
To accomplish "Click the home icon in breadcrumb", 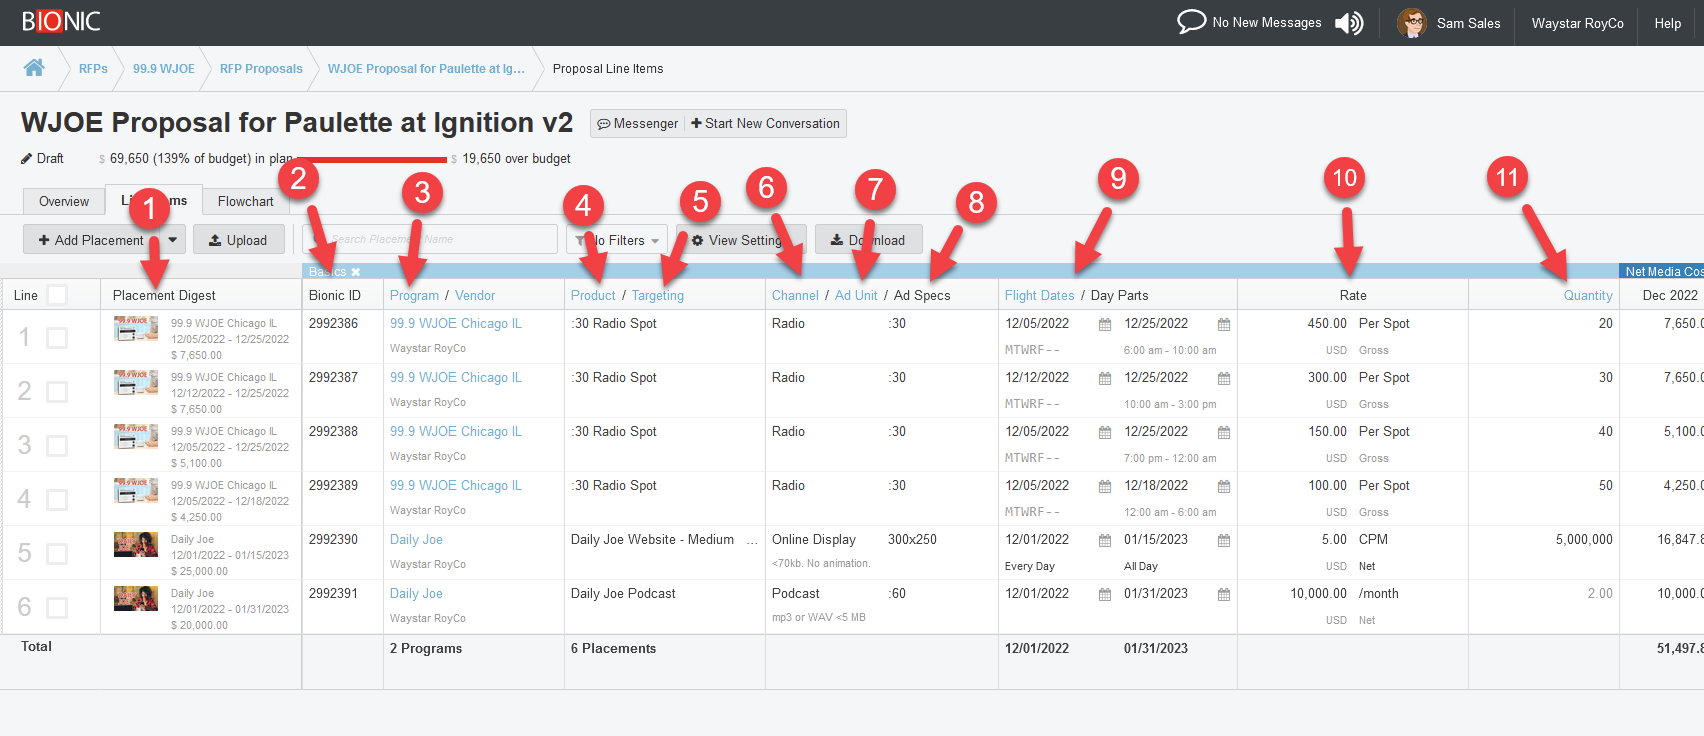I will (34, 68).
